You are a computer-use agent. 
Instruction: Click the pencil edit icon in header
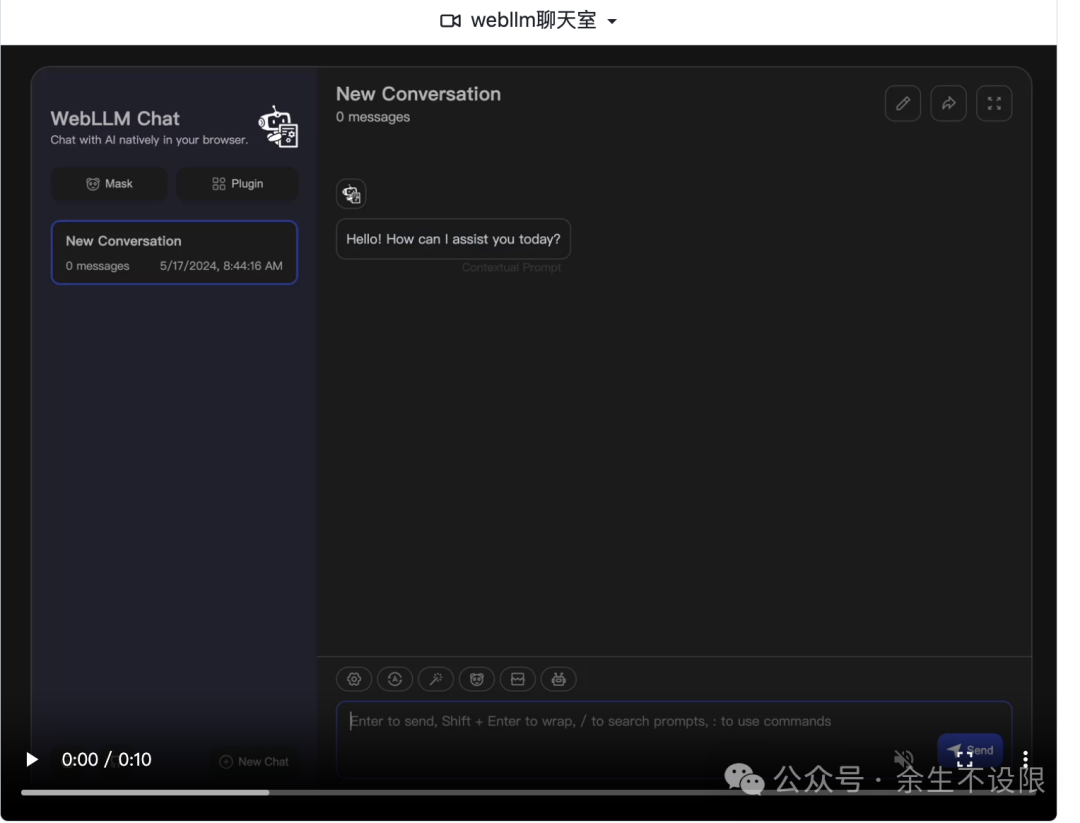click(x=902, y=103)
